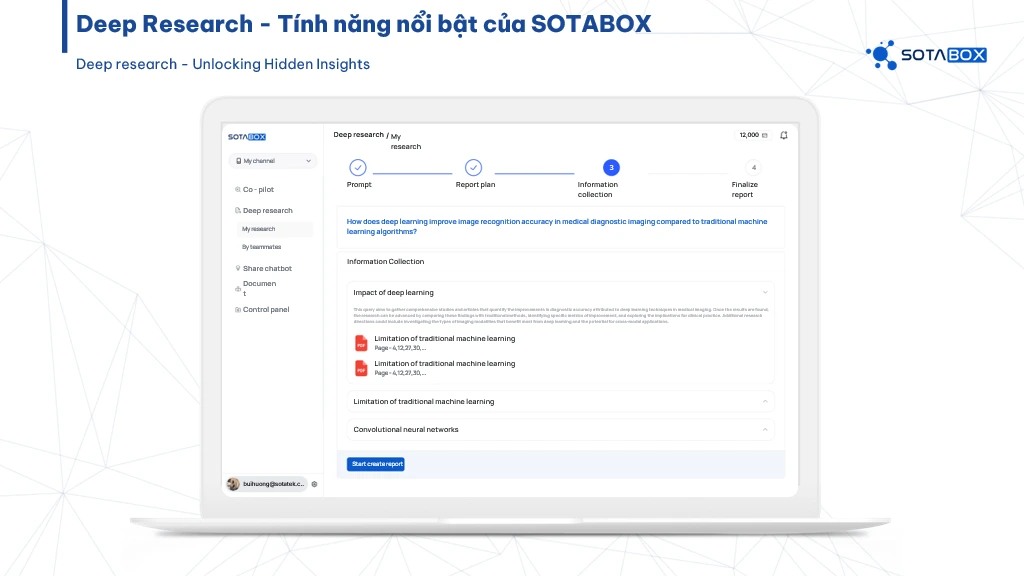Go to Share chatbot
This screenshot has height=576, width=1024.
click(x=267, y=268)
